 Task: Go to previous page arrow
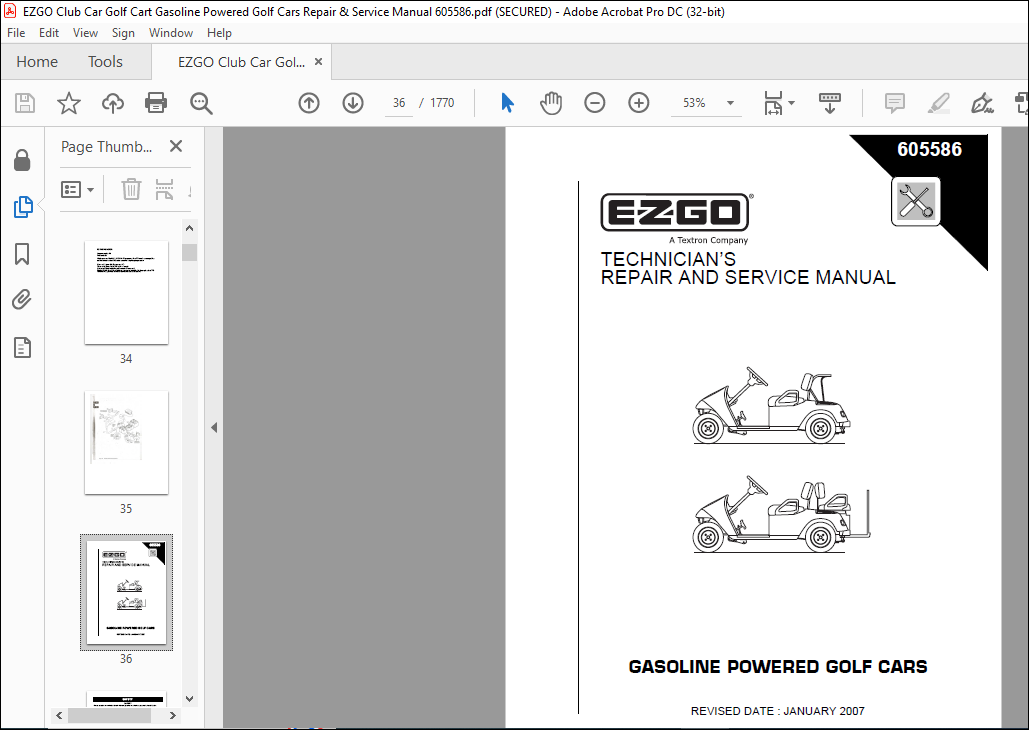coord(309,103)
